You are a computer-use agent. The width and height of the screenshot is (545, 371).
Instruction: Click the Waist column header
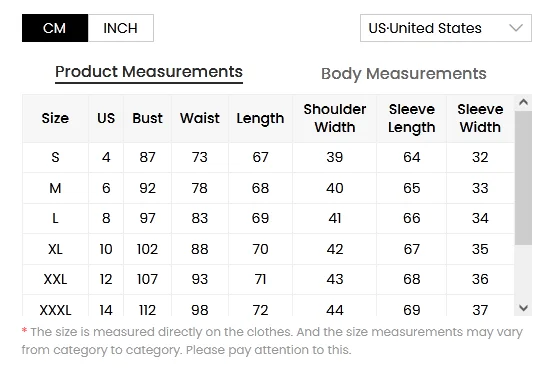[200, 119]
